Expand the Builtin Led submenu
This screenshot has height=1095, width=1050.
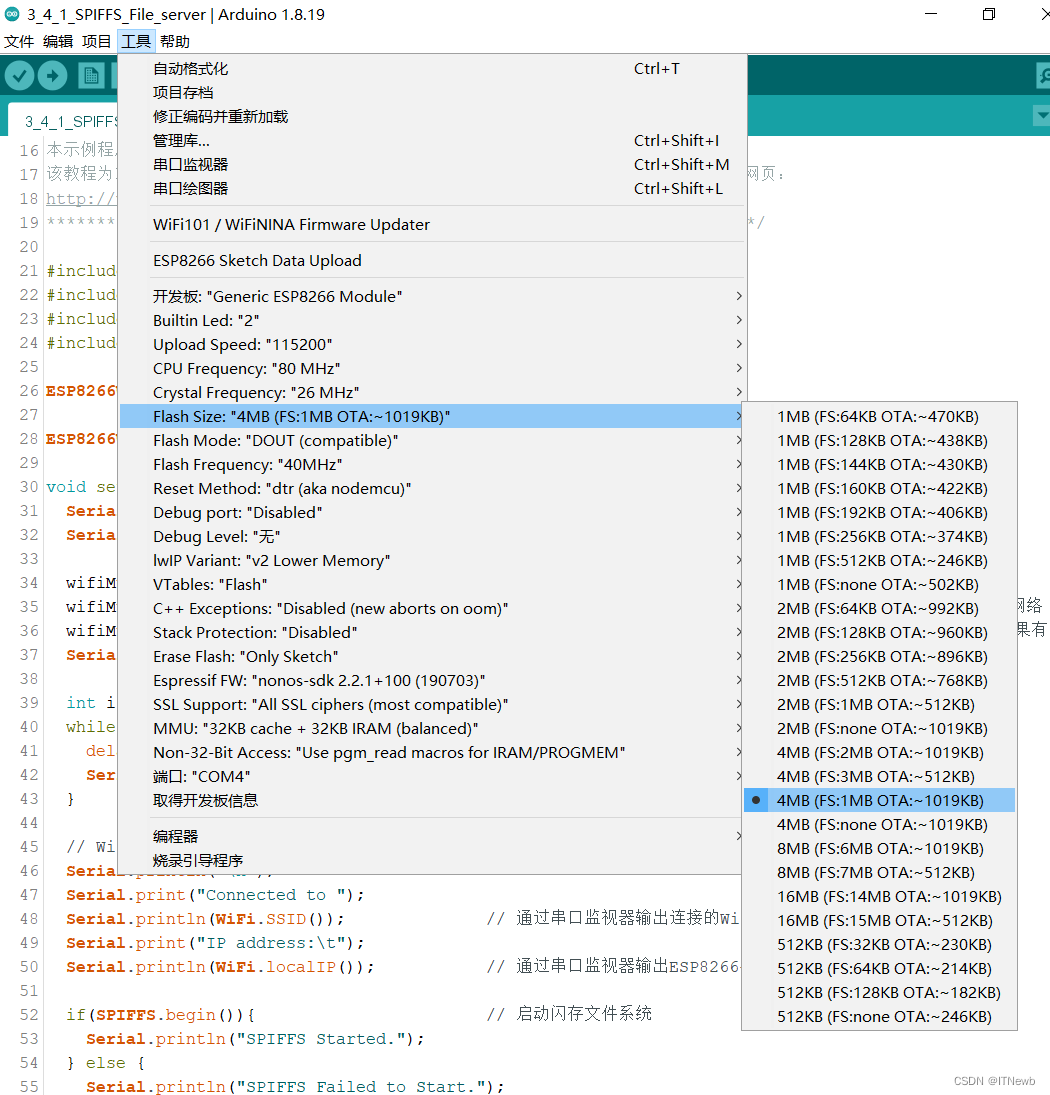433,321
